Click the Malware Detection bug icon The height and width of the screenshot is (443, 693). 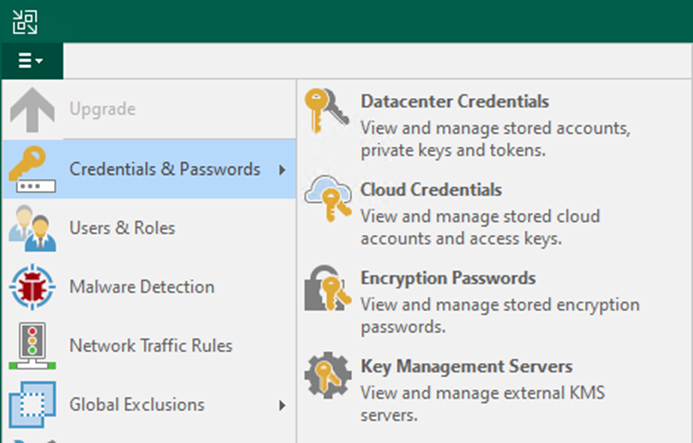32,286
